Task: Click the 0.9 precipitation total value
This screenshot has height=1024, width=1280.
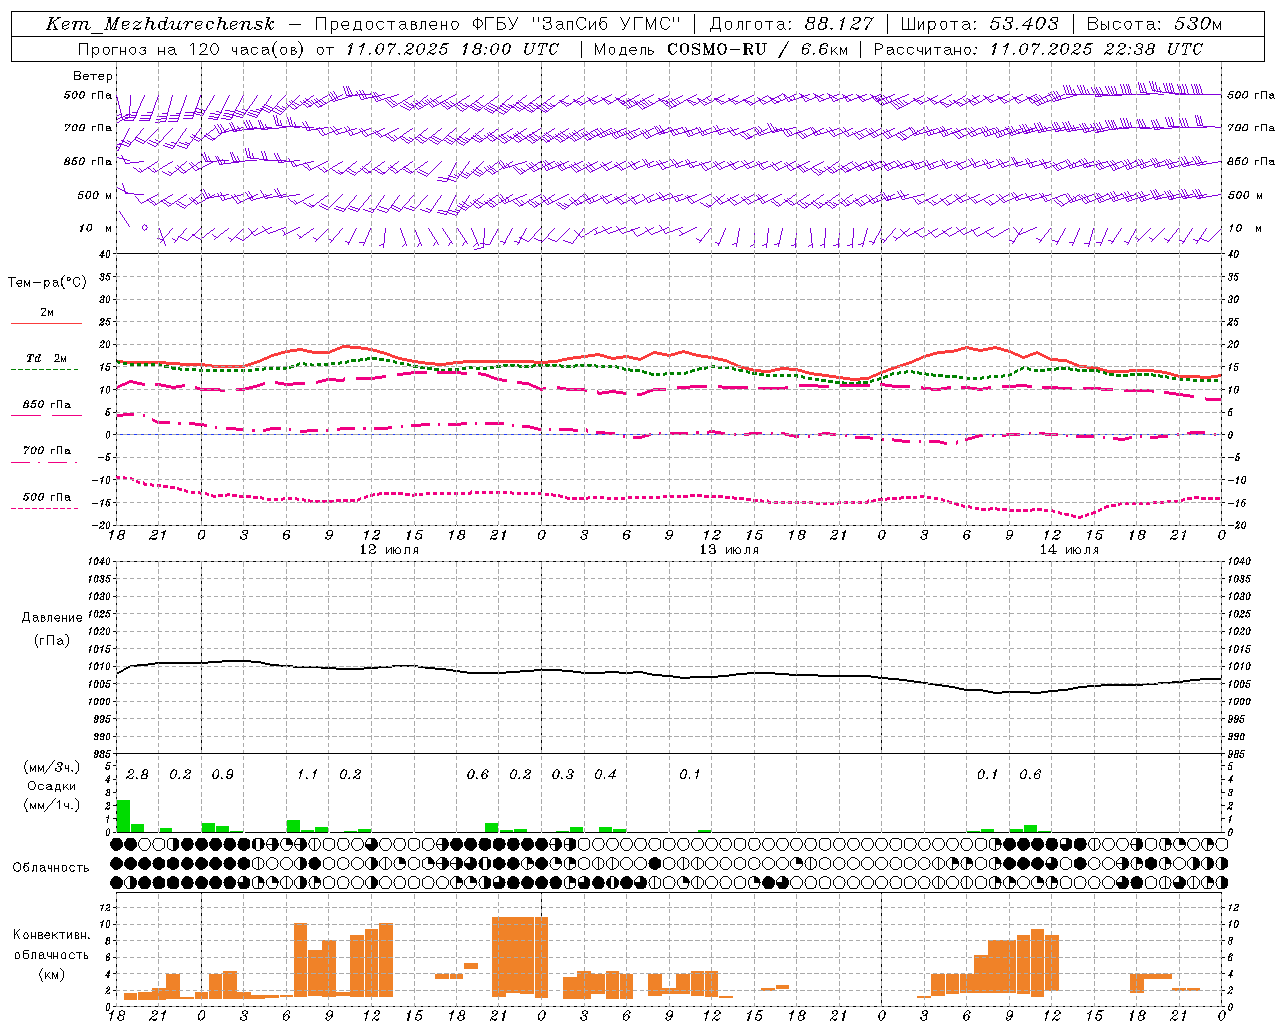Action: [222, 775]
